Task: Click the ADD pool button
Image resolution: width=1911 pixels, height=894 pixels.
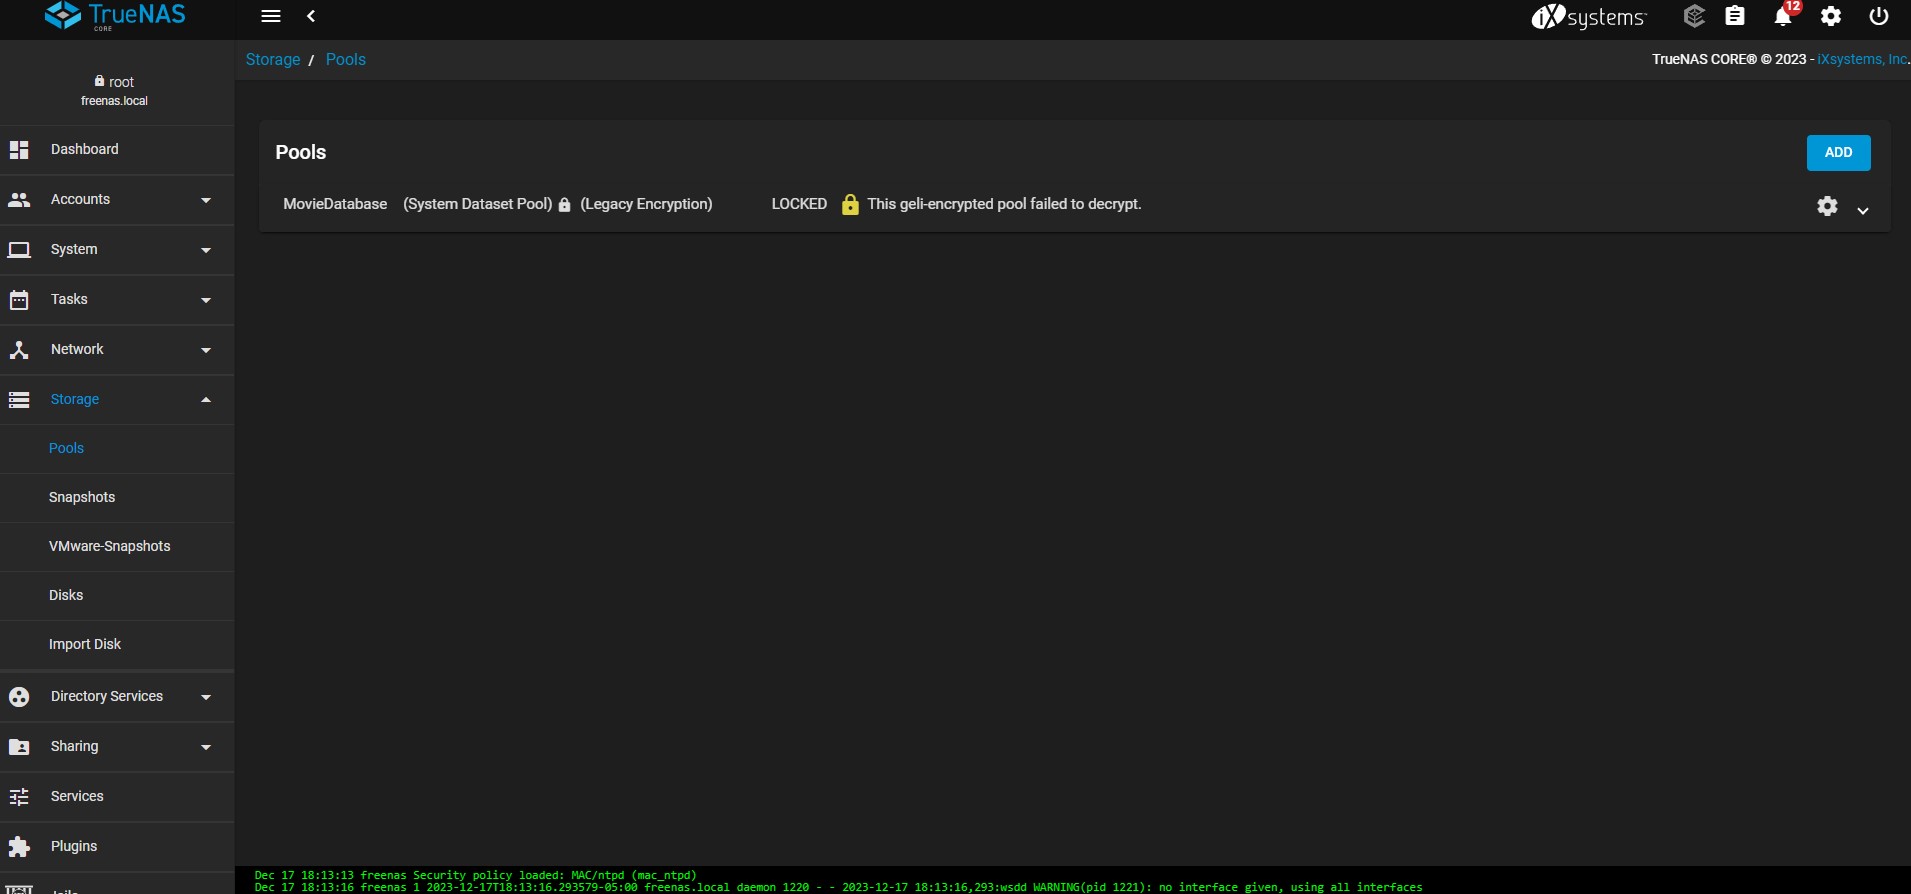Action: pos(1838,153)
